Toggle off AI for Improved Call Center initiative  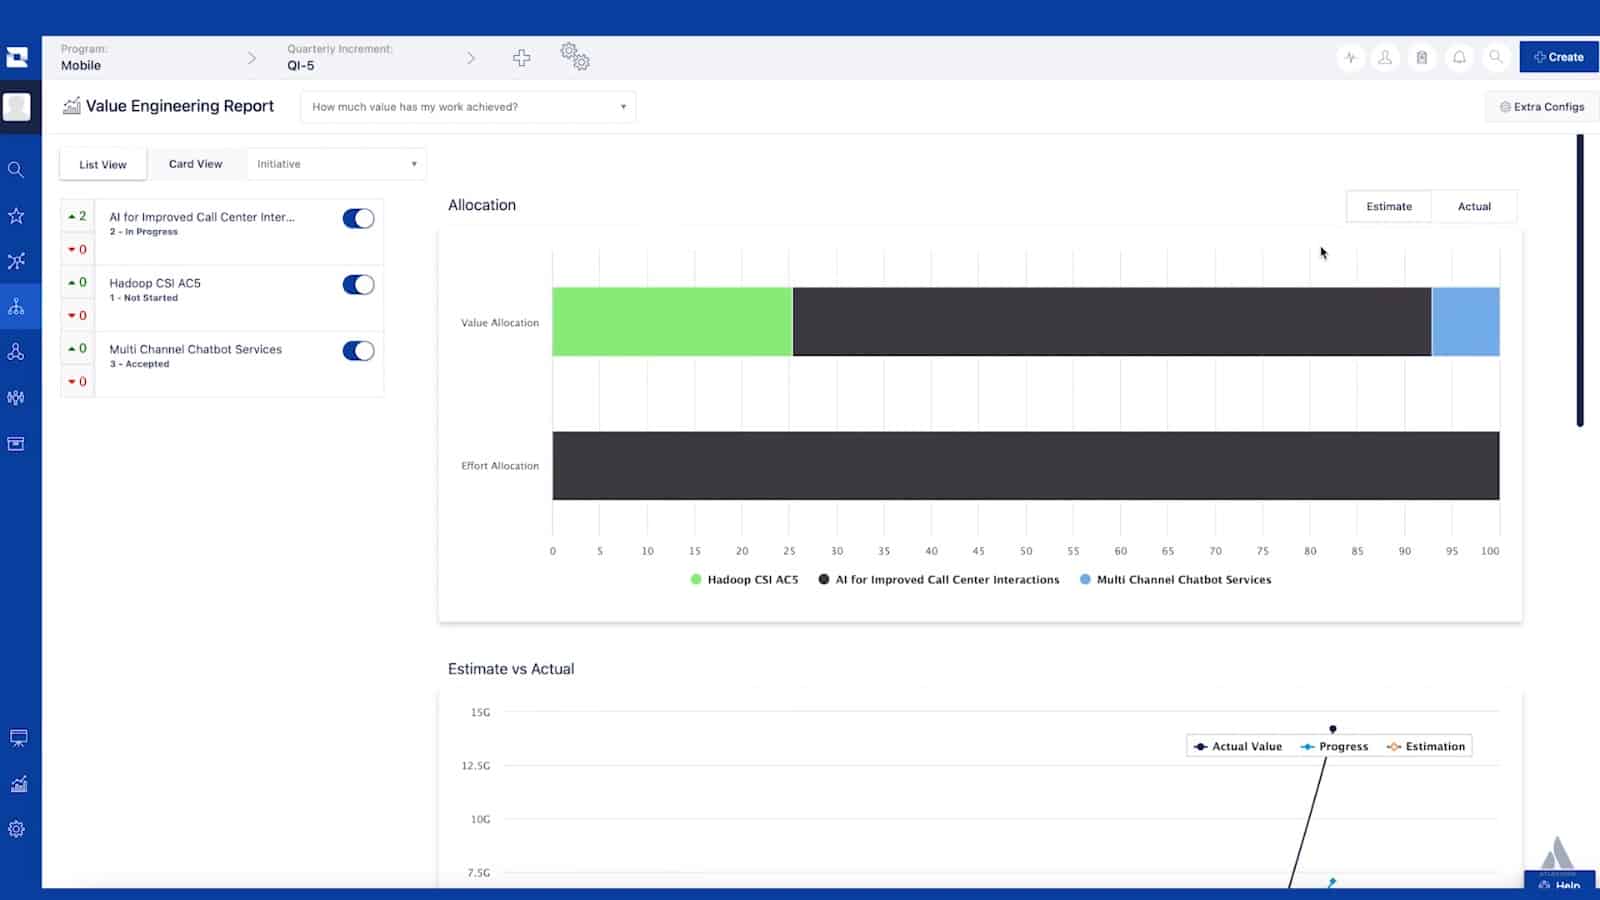point(357,217)
